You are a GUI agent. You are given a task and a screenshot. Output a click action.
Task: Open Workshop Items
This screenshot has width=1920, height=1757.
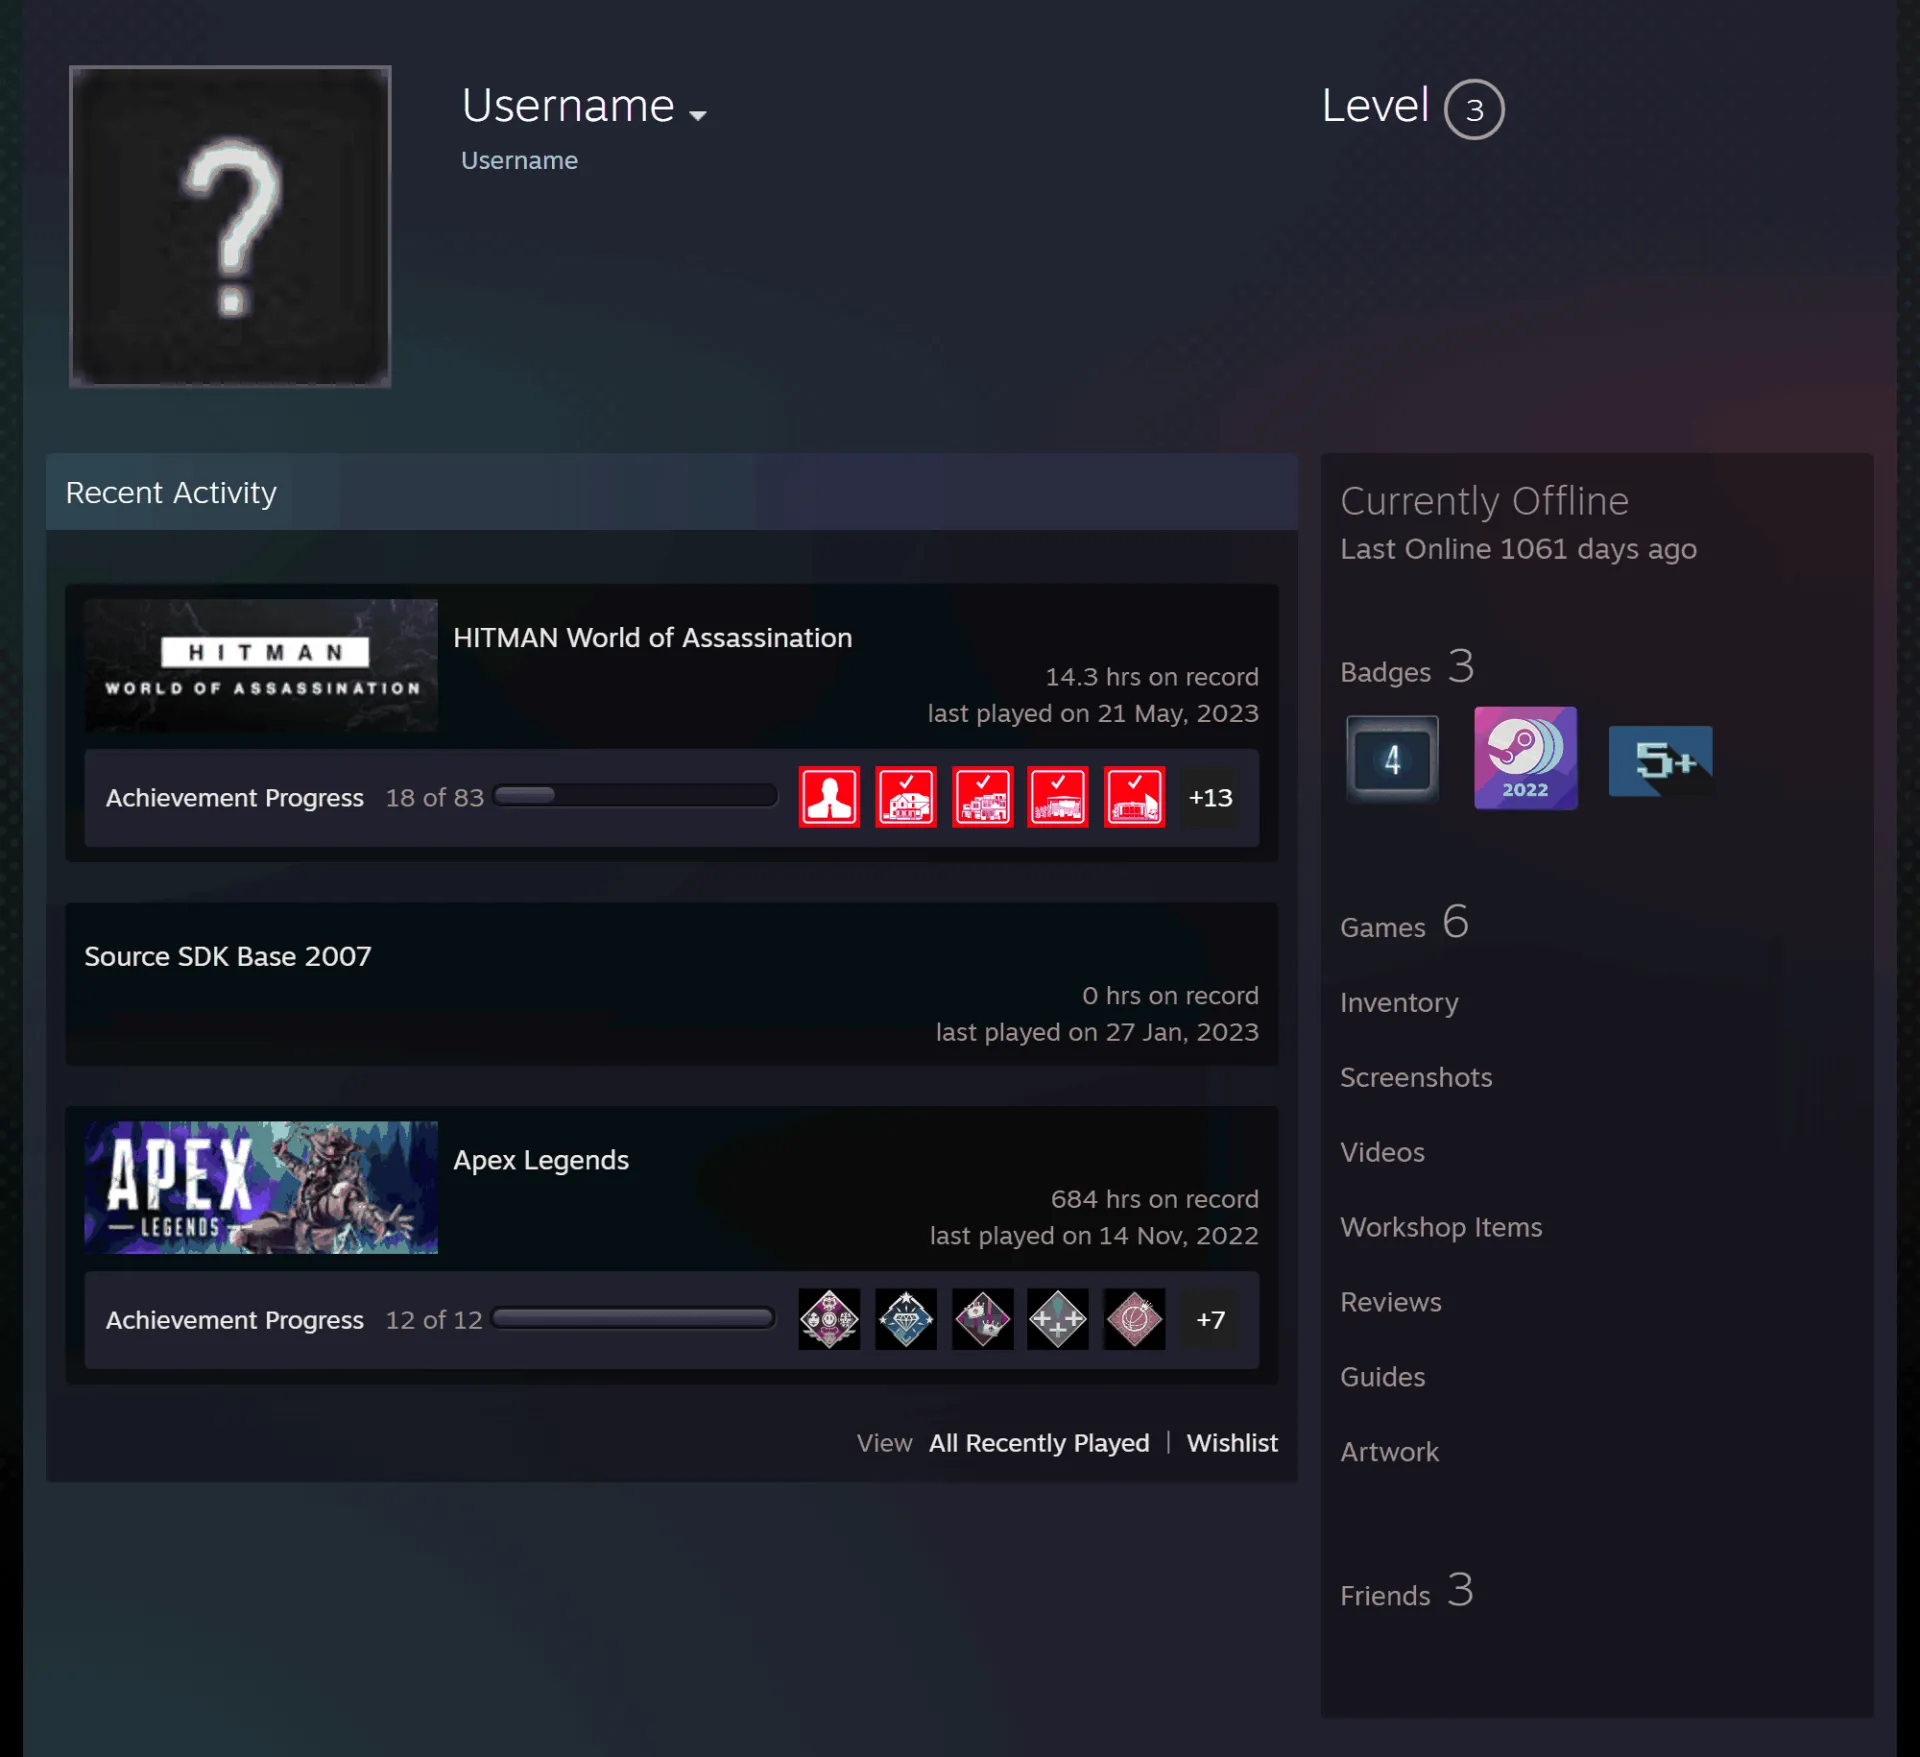pyautogui.click(x=1441, y=1227)
